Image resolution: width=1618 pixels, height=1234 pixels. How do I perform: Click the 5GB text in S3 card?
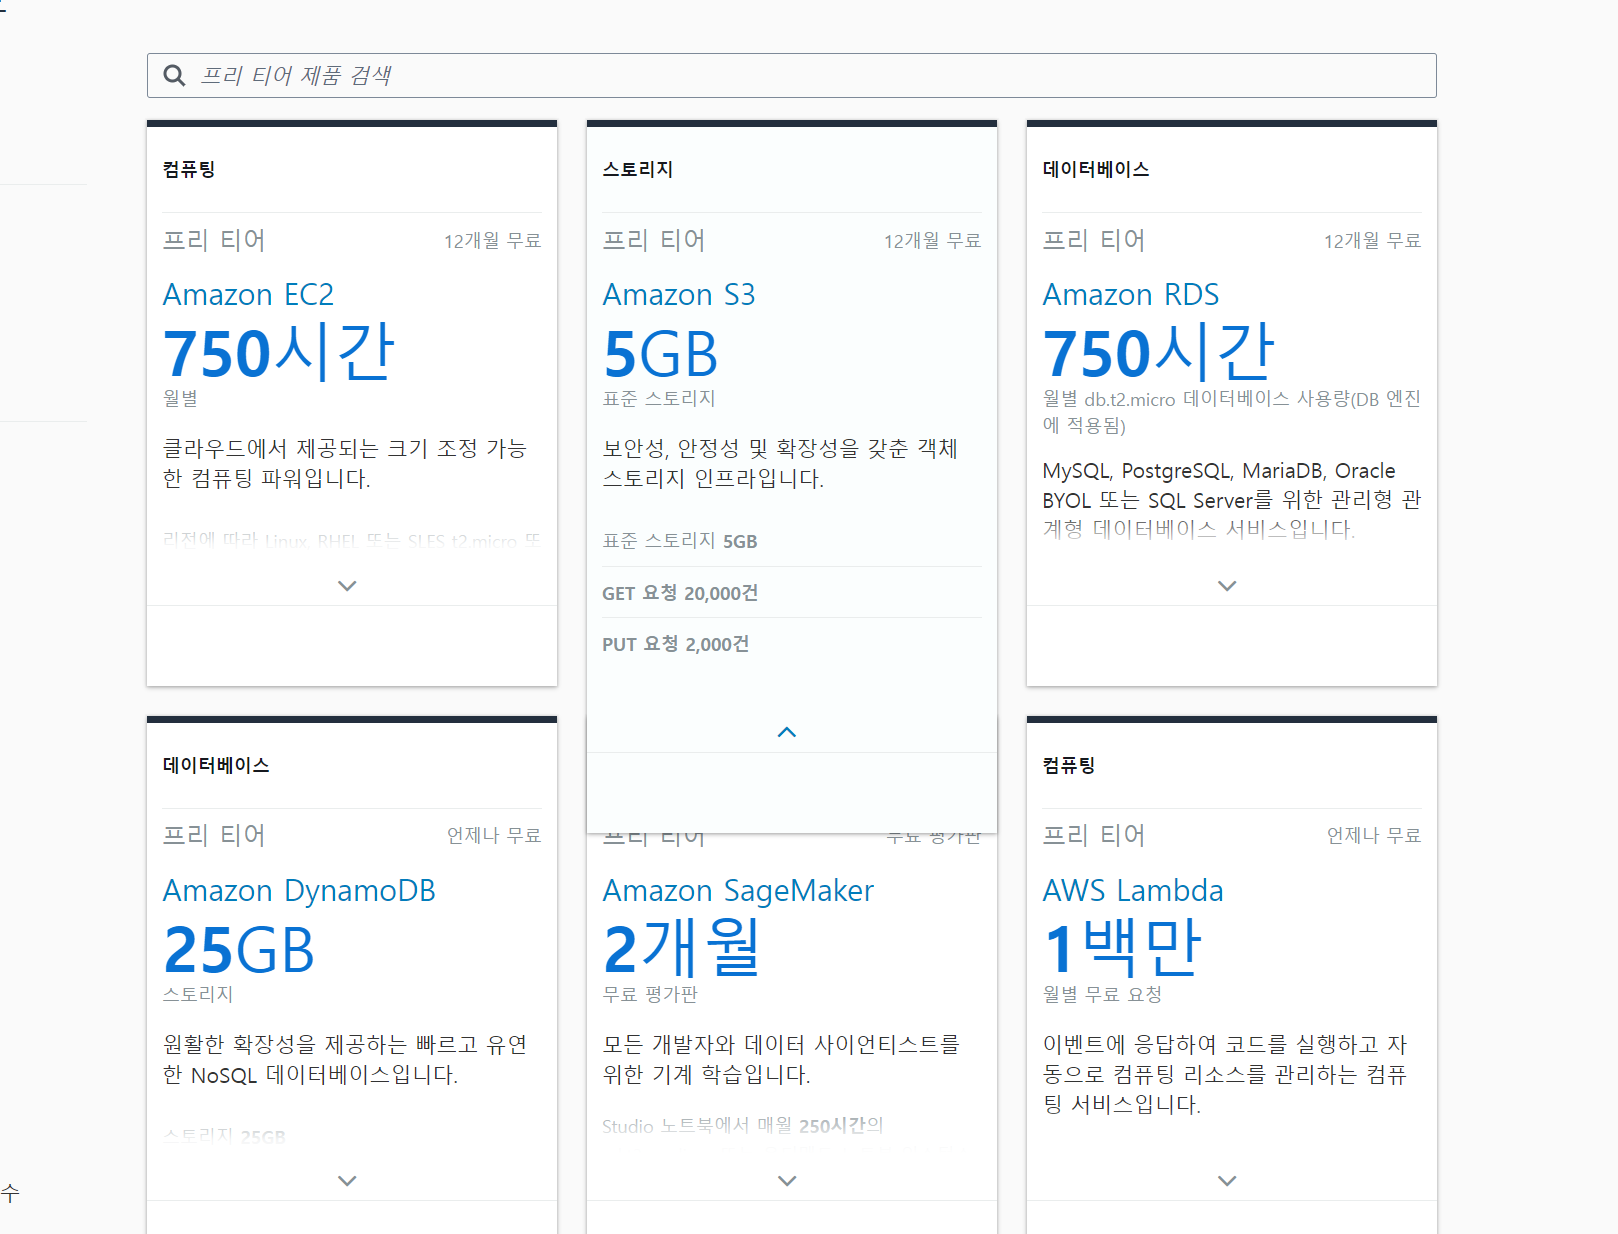pyautogui.click(x=661, y=355)
